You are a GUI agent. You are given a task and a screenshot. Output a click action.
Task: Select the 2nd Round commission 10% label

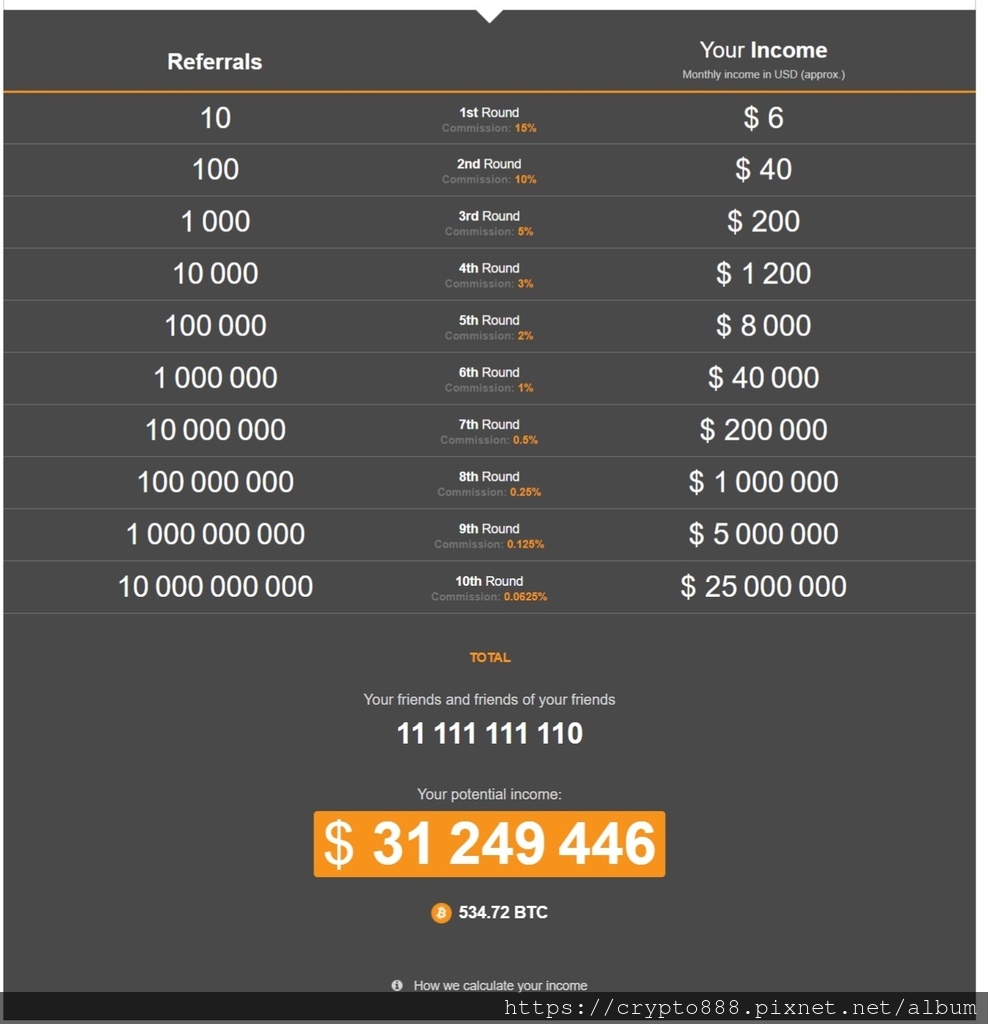(489, 171)
